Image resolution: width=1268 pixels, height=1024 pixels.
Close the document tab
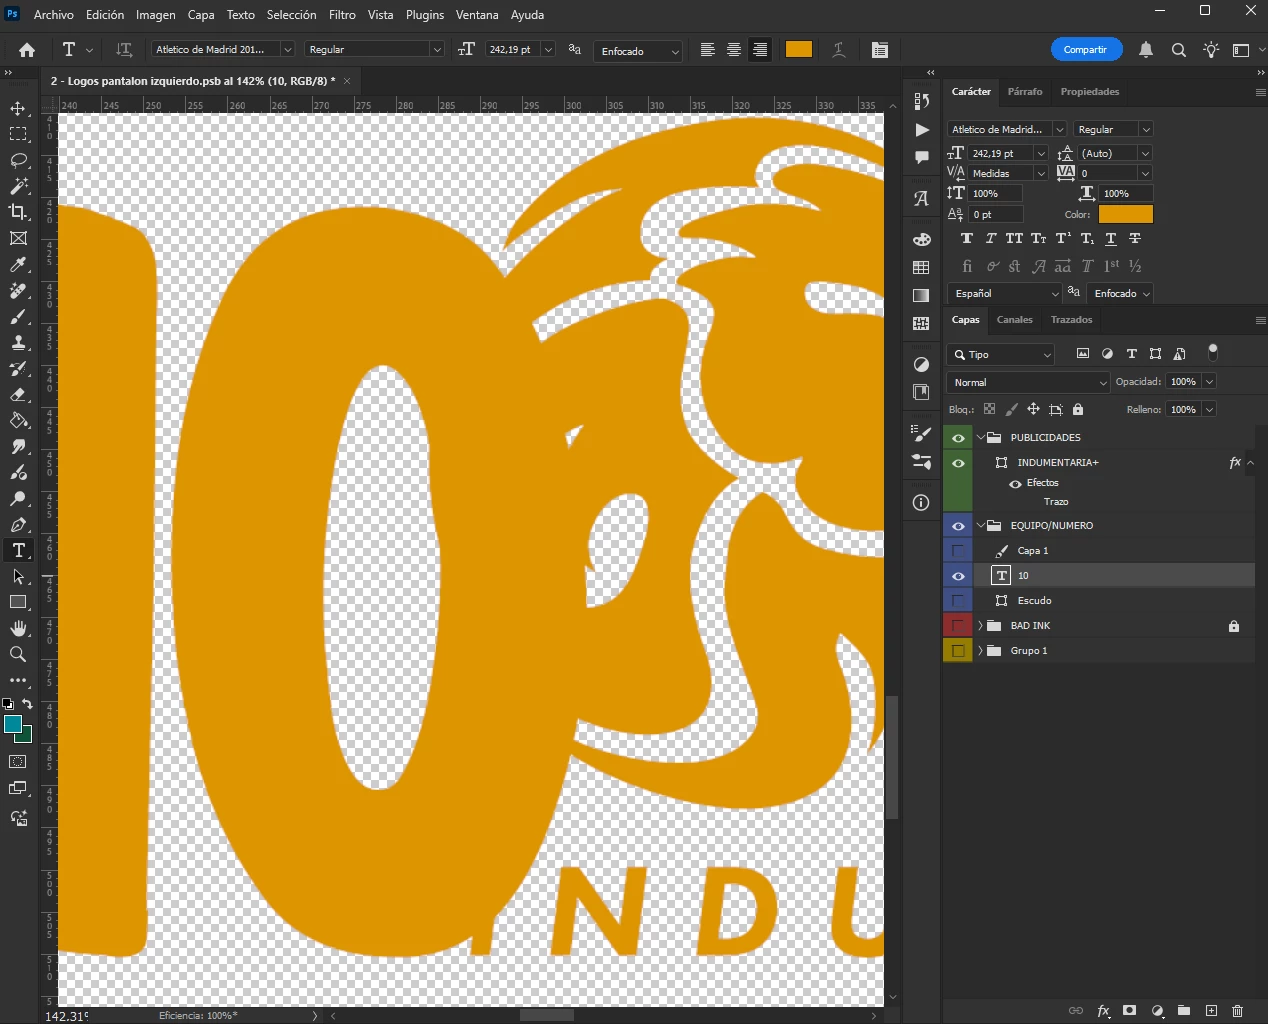(x=347, y=81)
